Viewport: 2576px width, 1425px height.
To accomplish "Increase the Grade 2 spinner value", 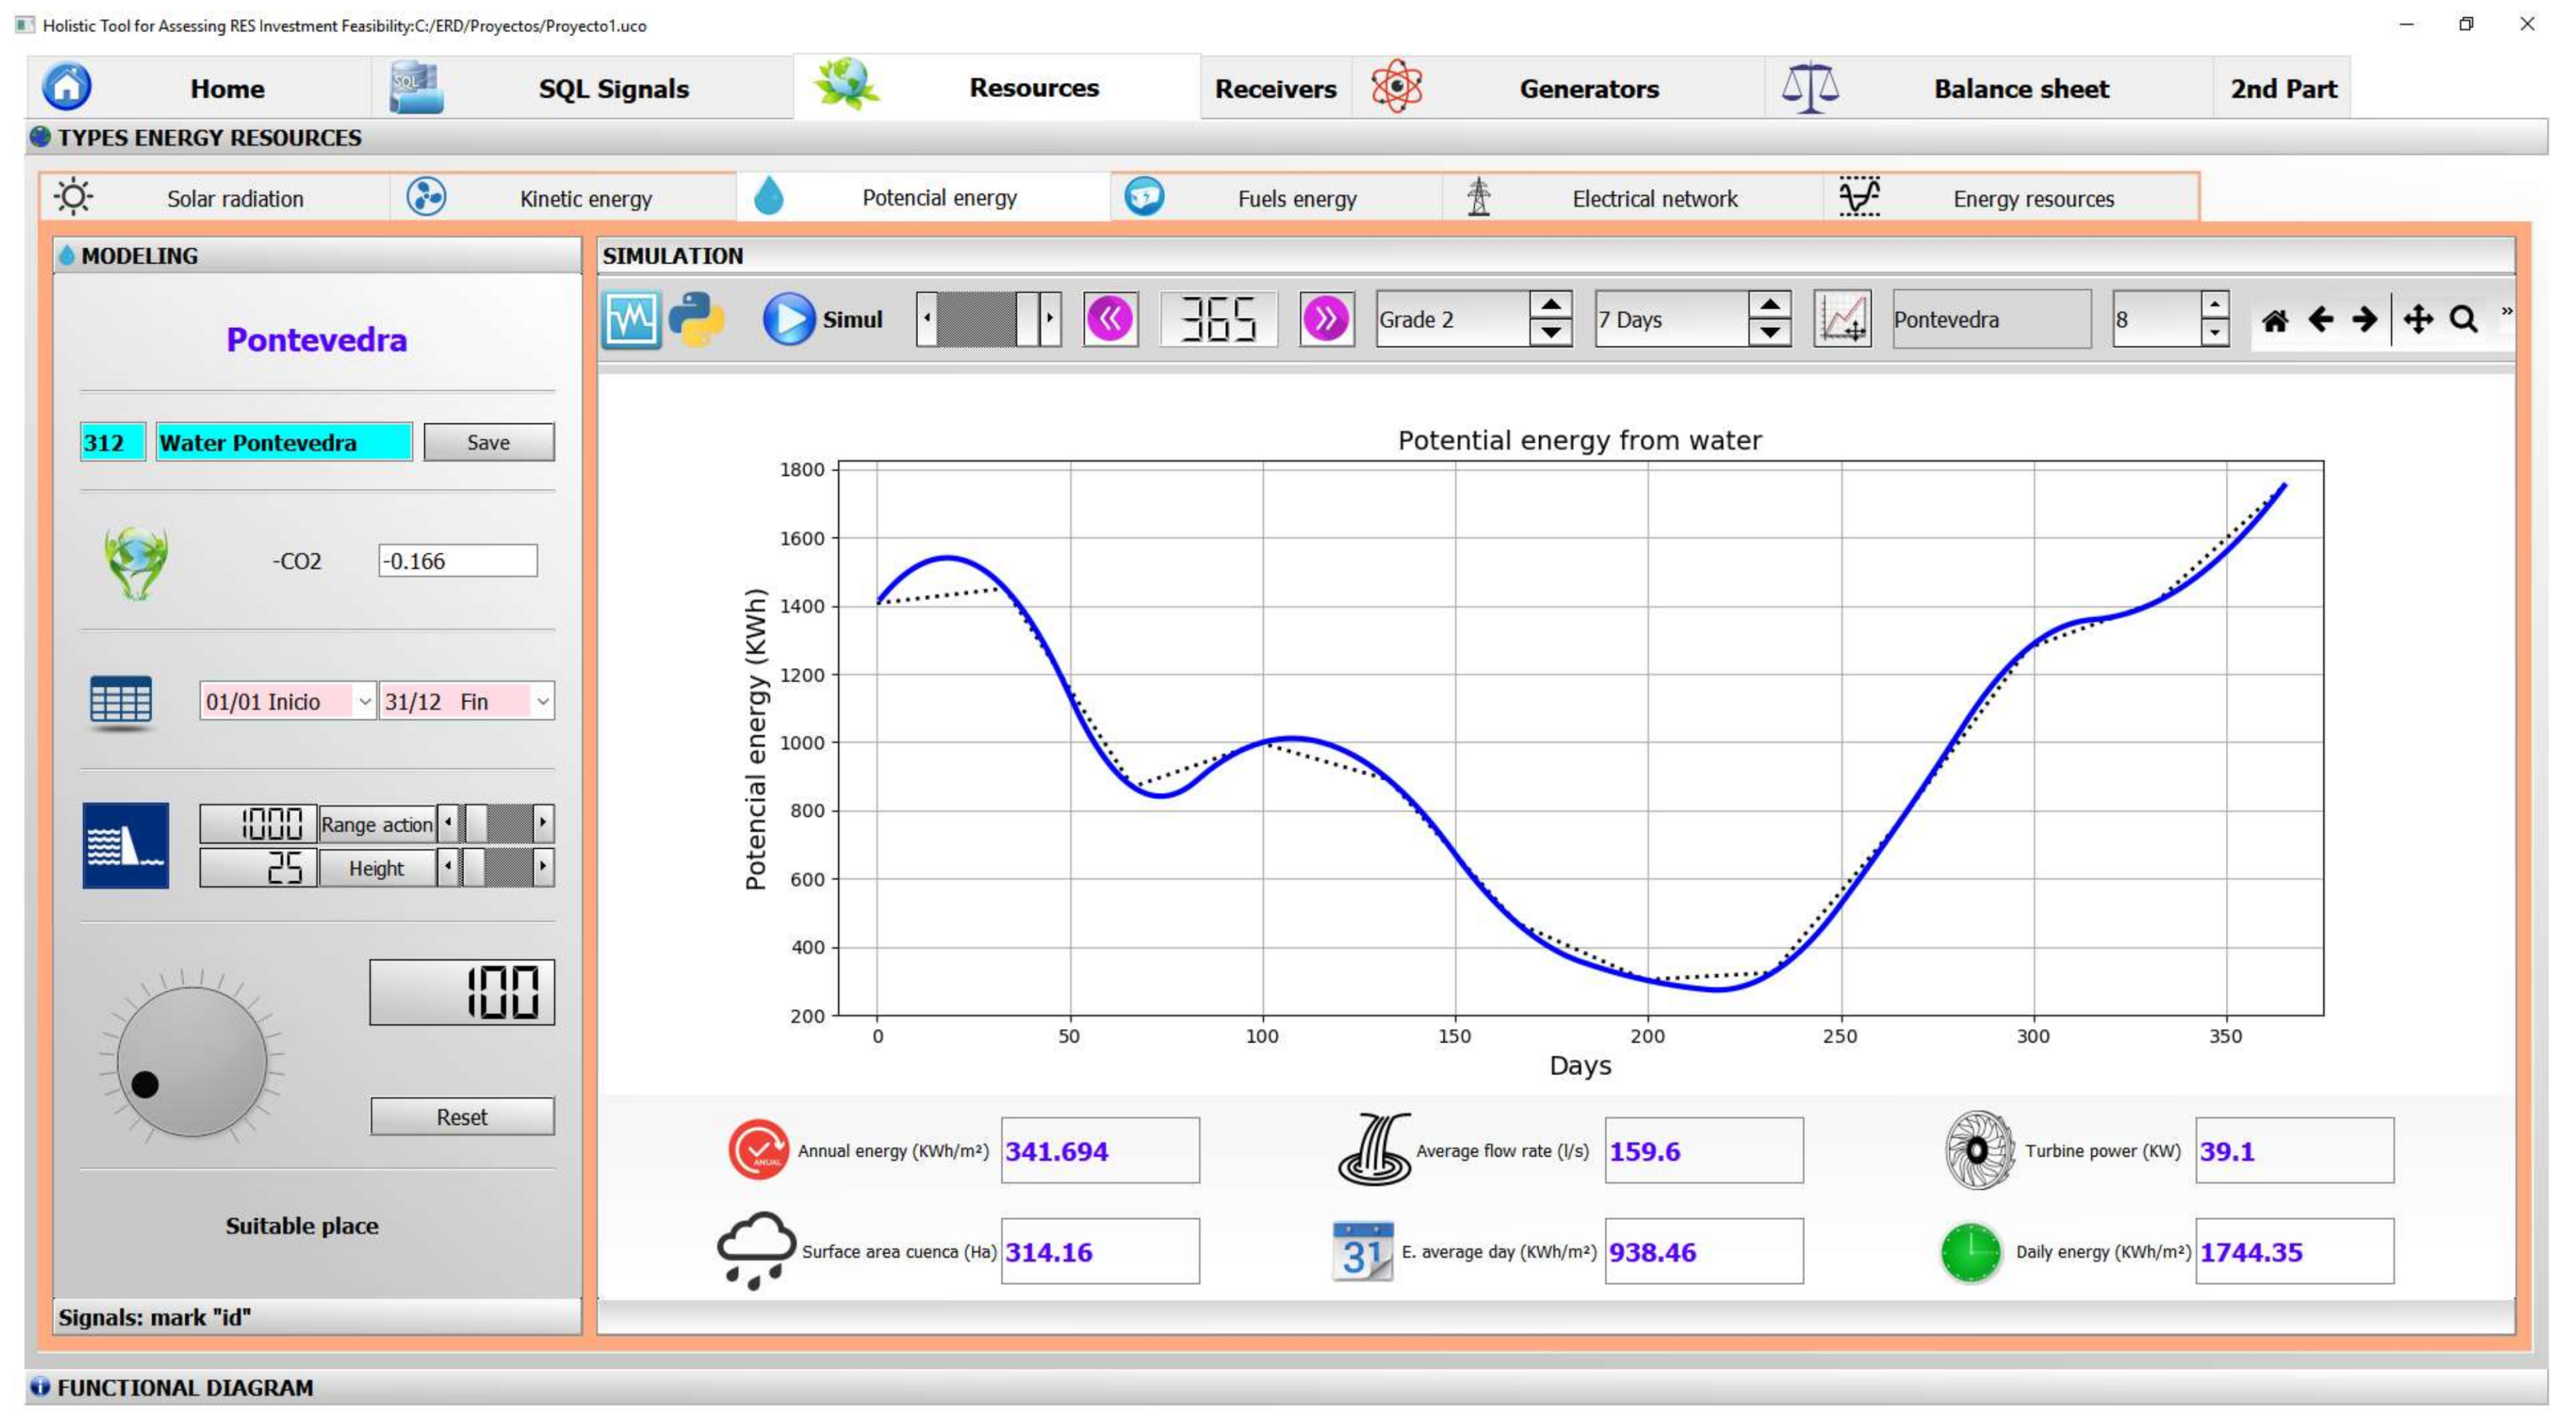I will 1550,306.
